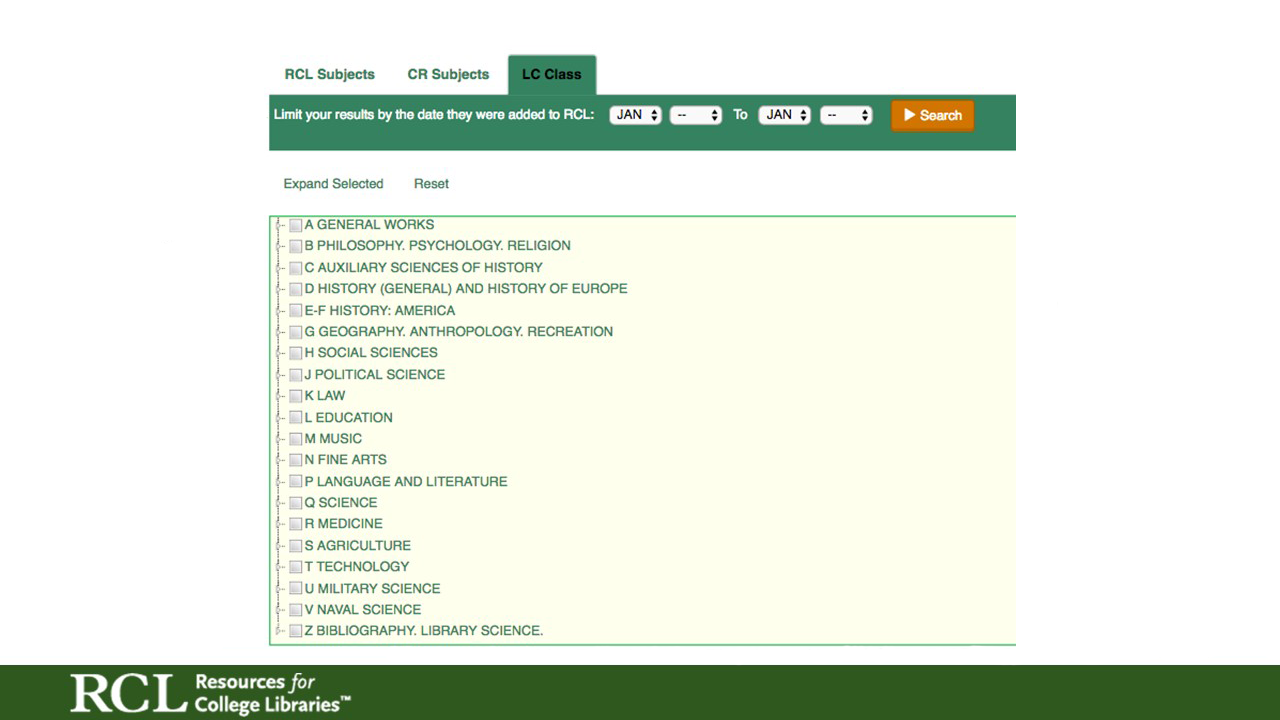
Task: Toggle the T TECHNOLOGY checkbox
Action: click(295, 567)
